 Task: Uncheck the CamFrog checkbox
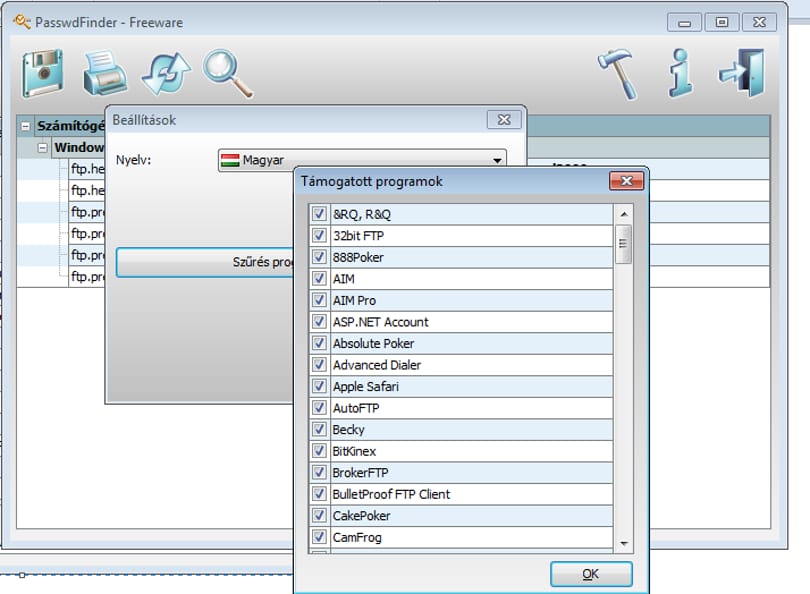[319, 537]
